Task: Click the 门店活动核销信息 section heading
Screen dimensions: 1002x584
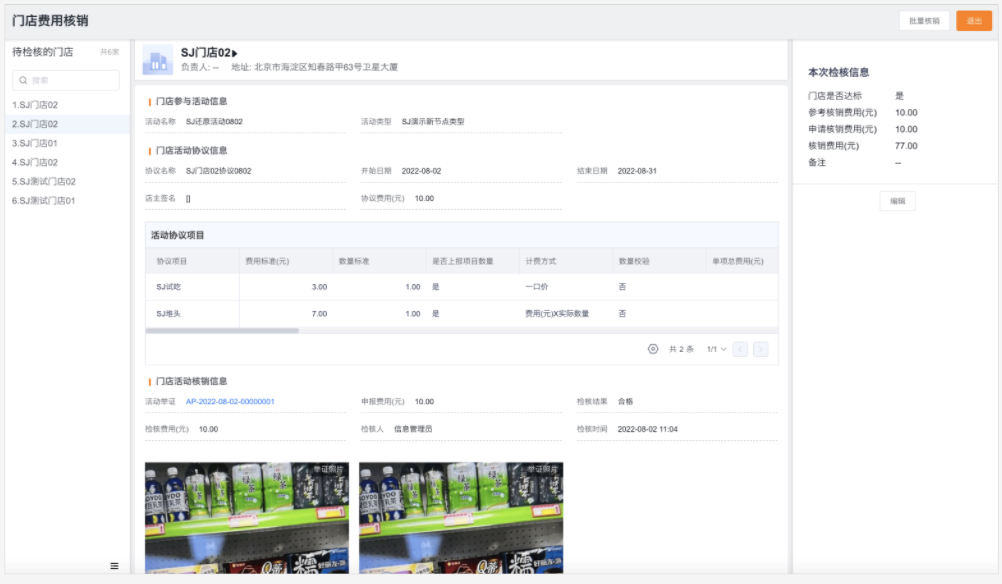Action: [x=192, y=381]
